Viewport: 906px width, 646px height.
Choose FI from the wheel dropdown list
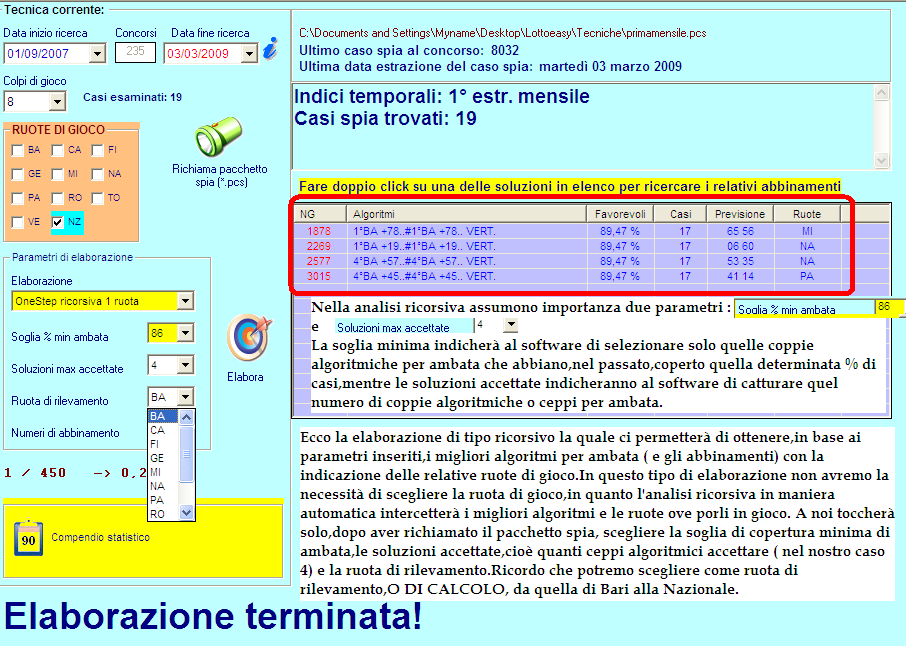(x=164, y=444)
